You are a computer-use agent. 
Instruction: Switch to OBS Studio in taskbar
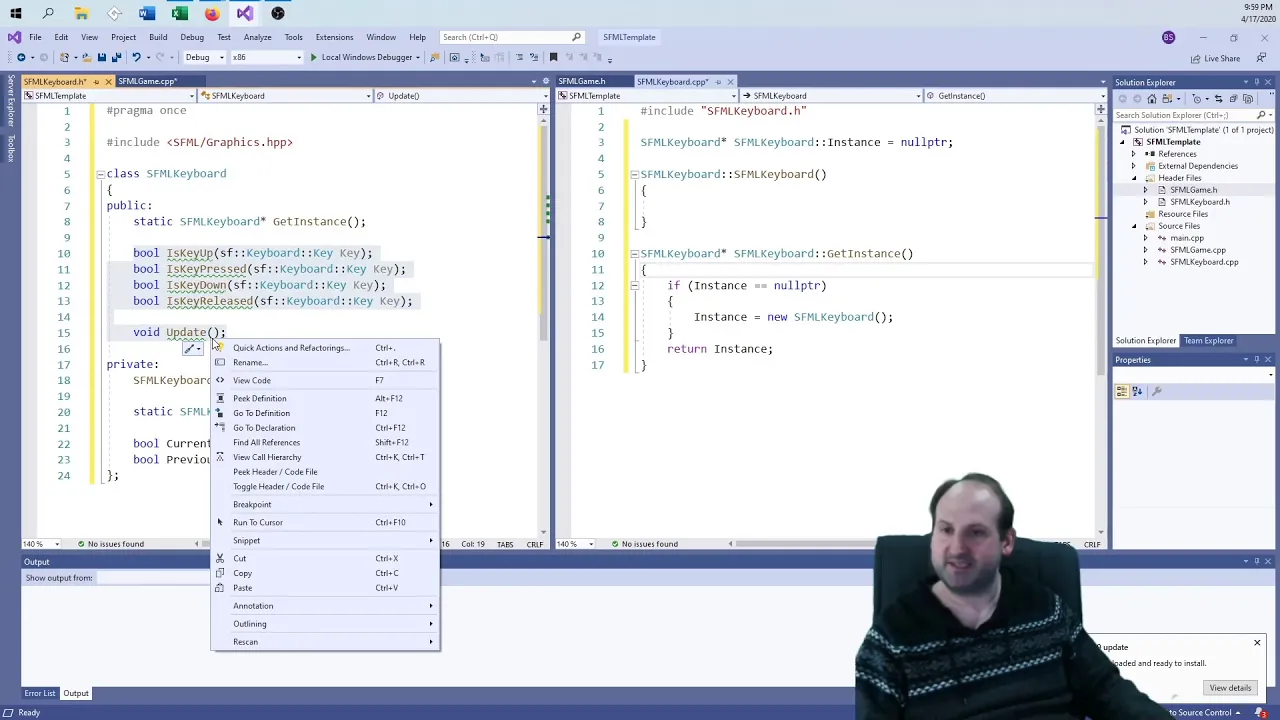point(278,14)
